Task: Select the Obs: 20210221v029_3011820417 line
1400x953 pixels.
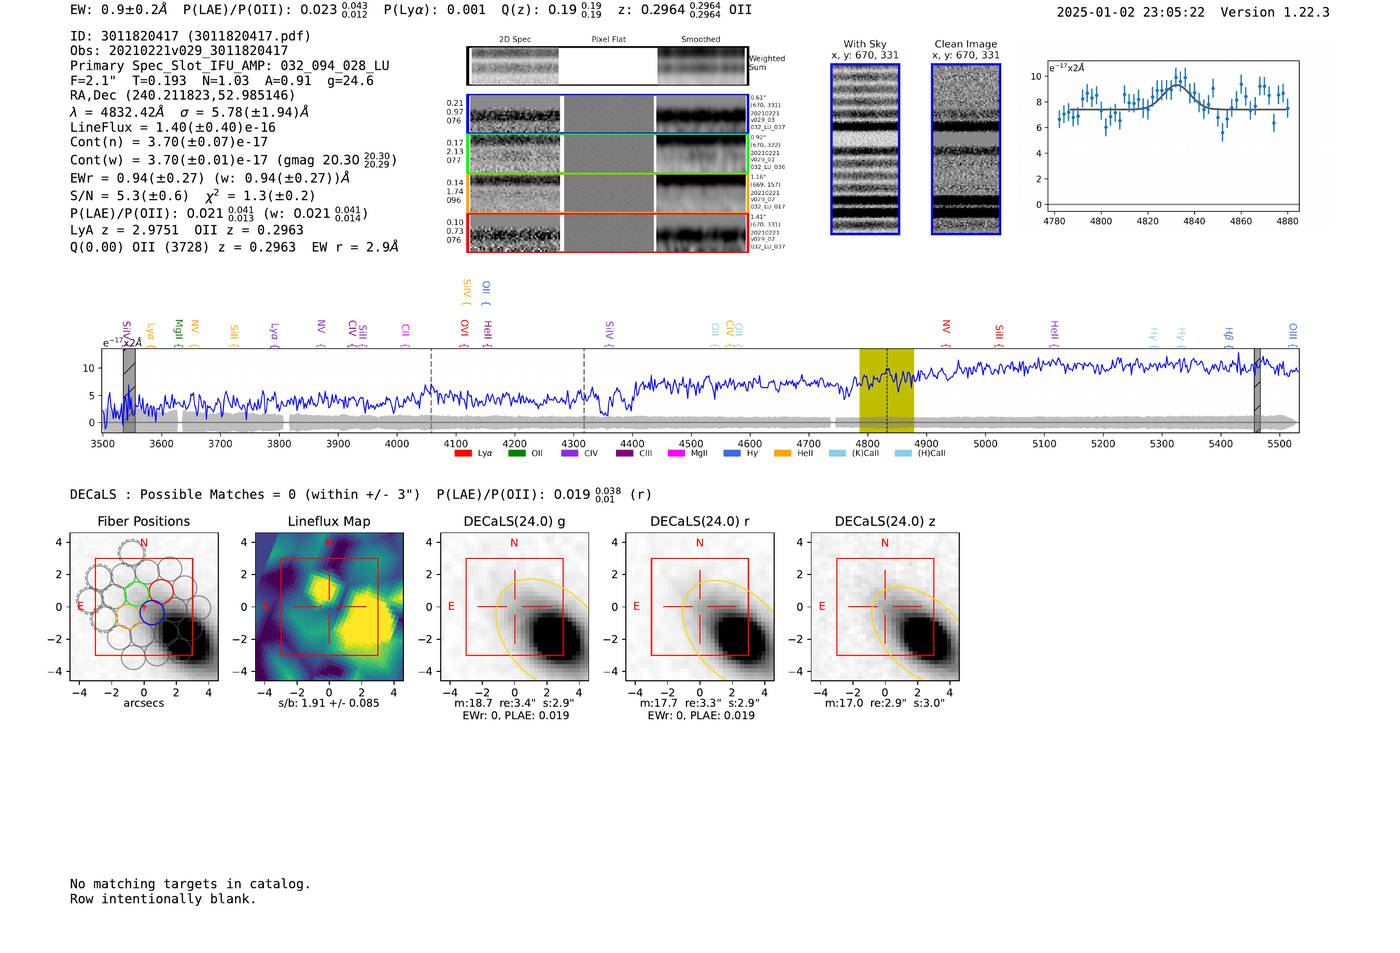Action: tap(179, 51)
